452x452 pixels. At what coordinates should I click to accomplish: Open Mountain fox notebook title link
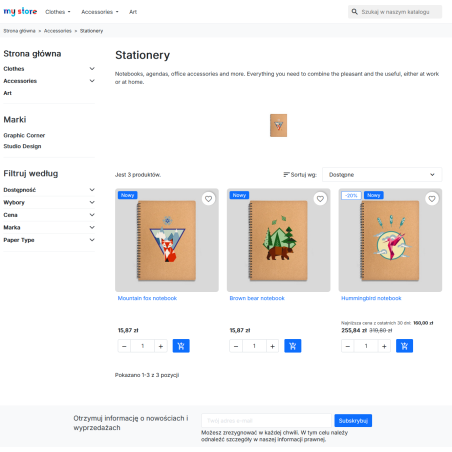click(147, 298)
